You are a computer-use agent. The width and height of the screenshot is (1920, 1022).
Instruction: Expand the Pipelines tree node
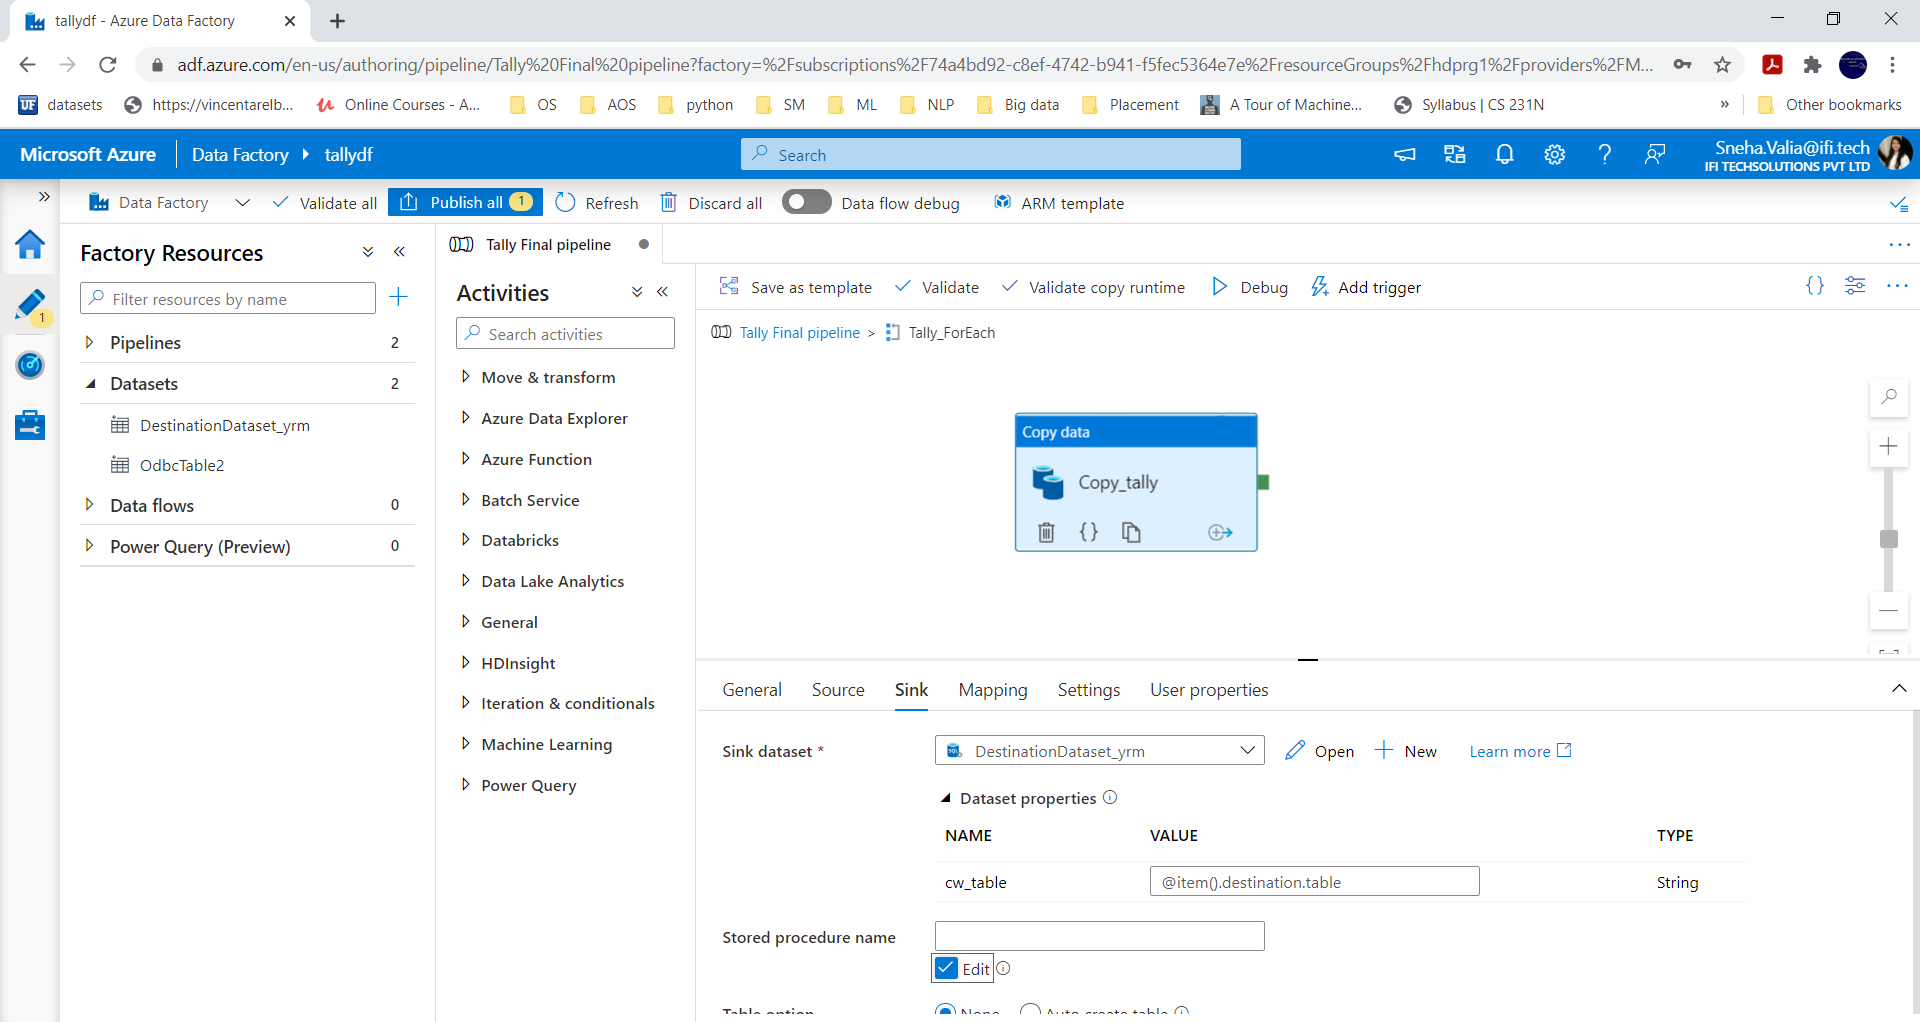[90, 342]
